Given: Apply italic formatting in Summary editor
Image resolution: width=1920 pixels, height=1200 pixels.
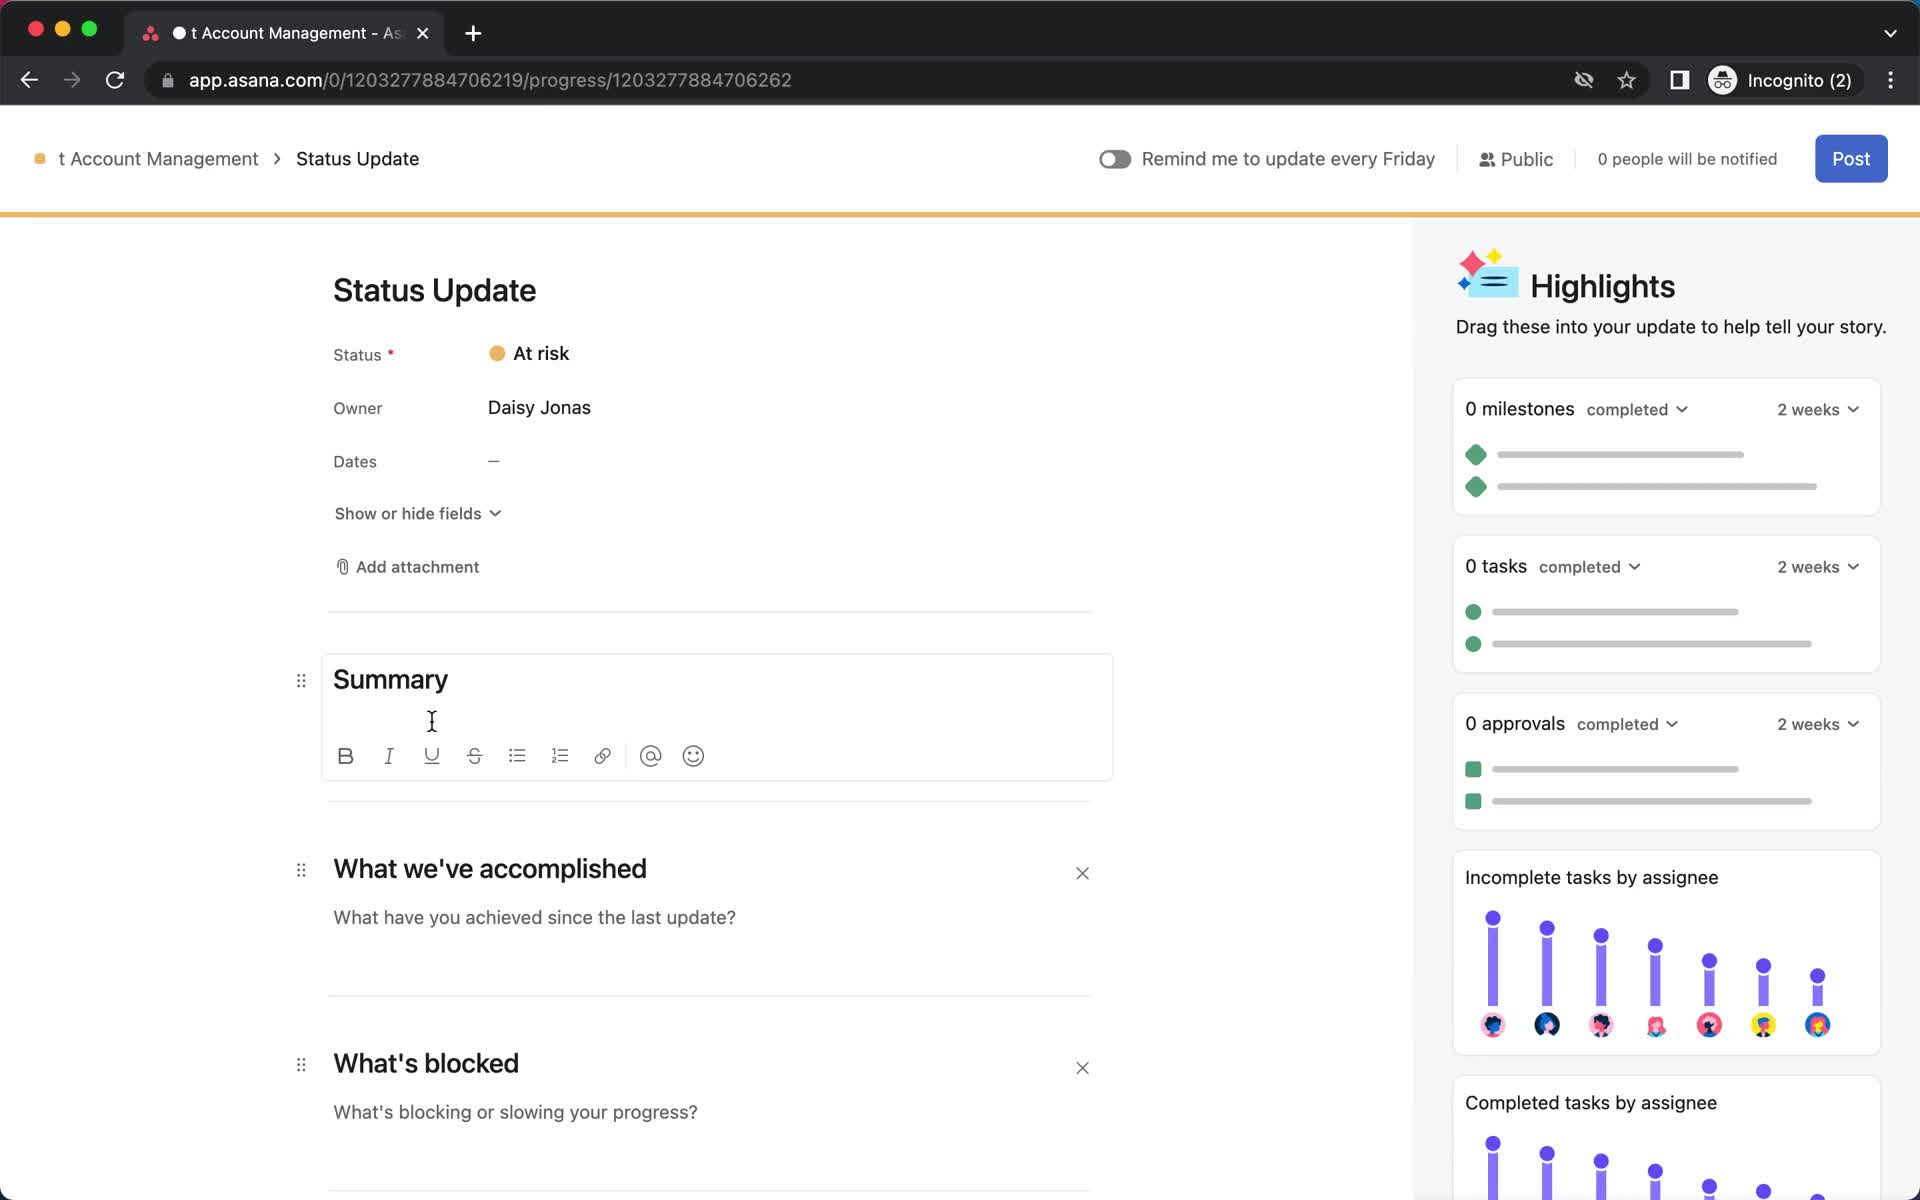Looking at the screenshot, I should point(388,756).
